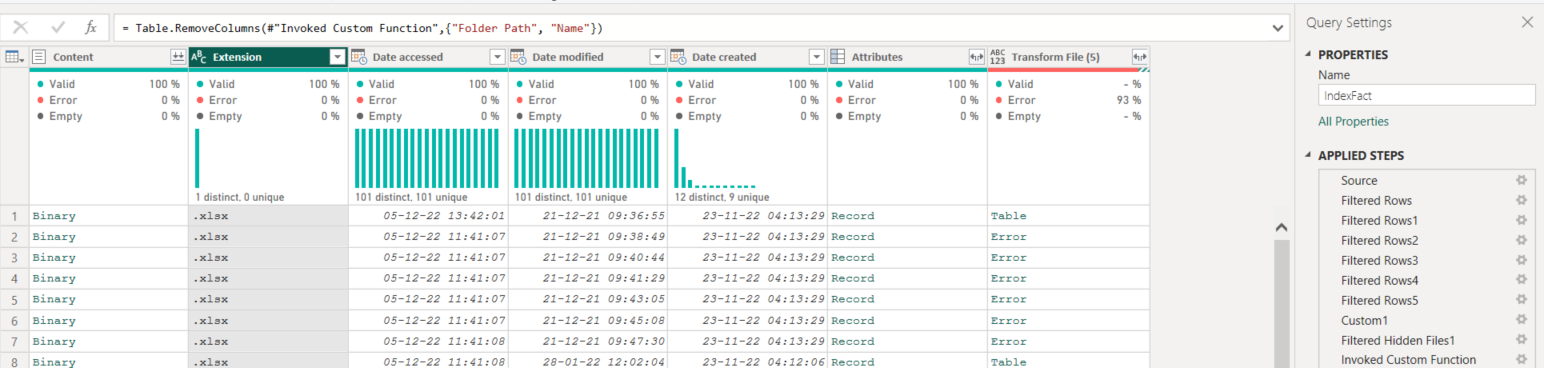Cancel the formula edit with the X icon
The width and height of the screenshot is (1544, 368).
click(21, 28)
